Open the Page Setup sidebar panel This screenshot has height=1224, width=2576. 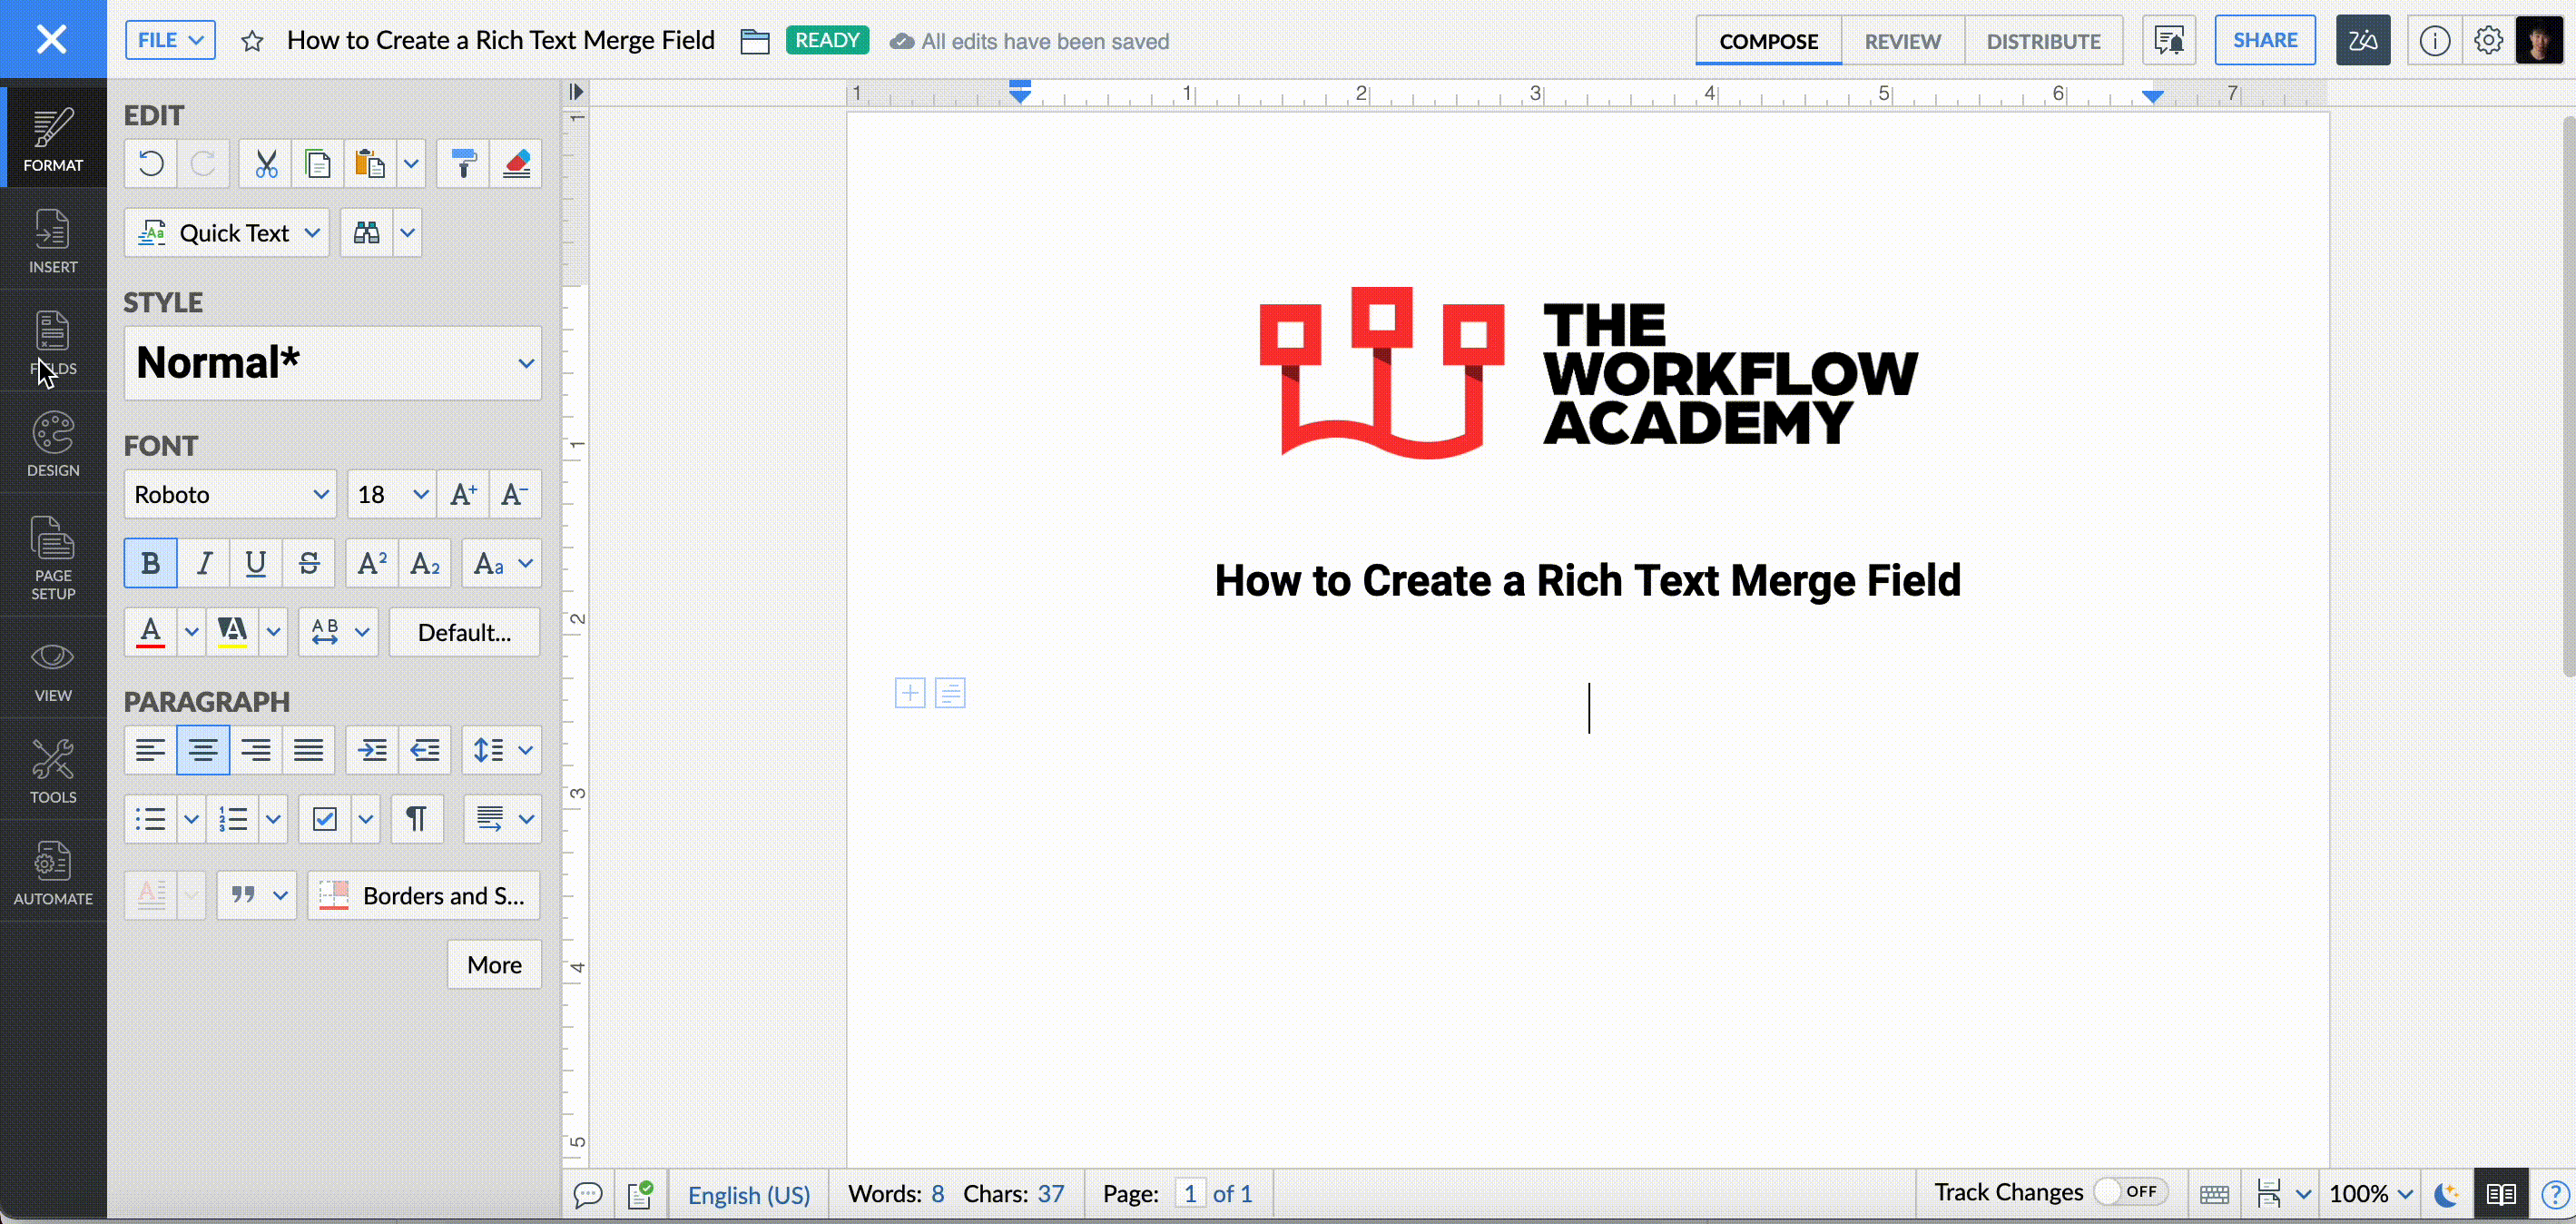point(53,557)
